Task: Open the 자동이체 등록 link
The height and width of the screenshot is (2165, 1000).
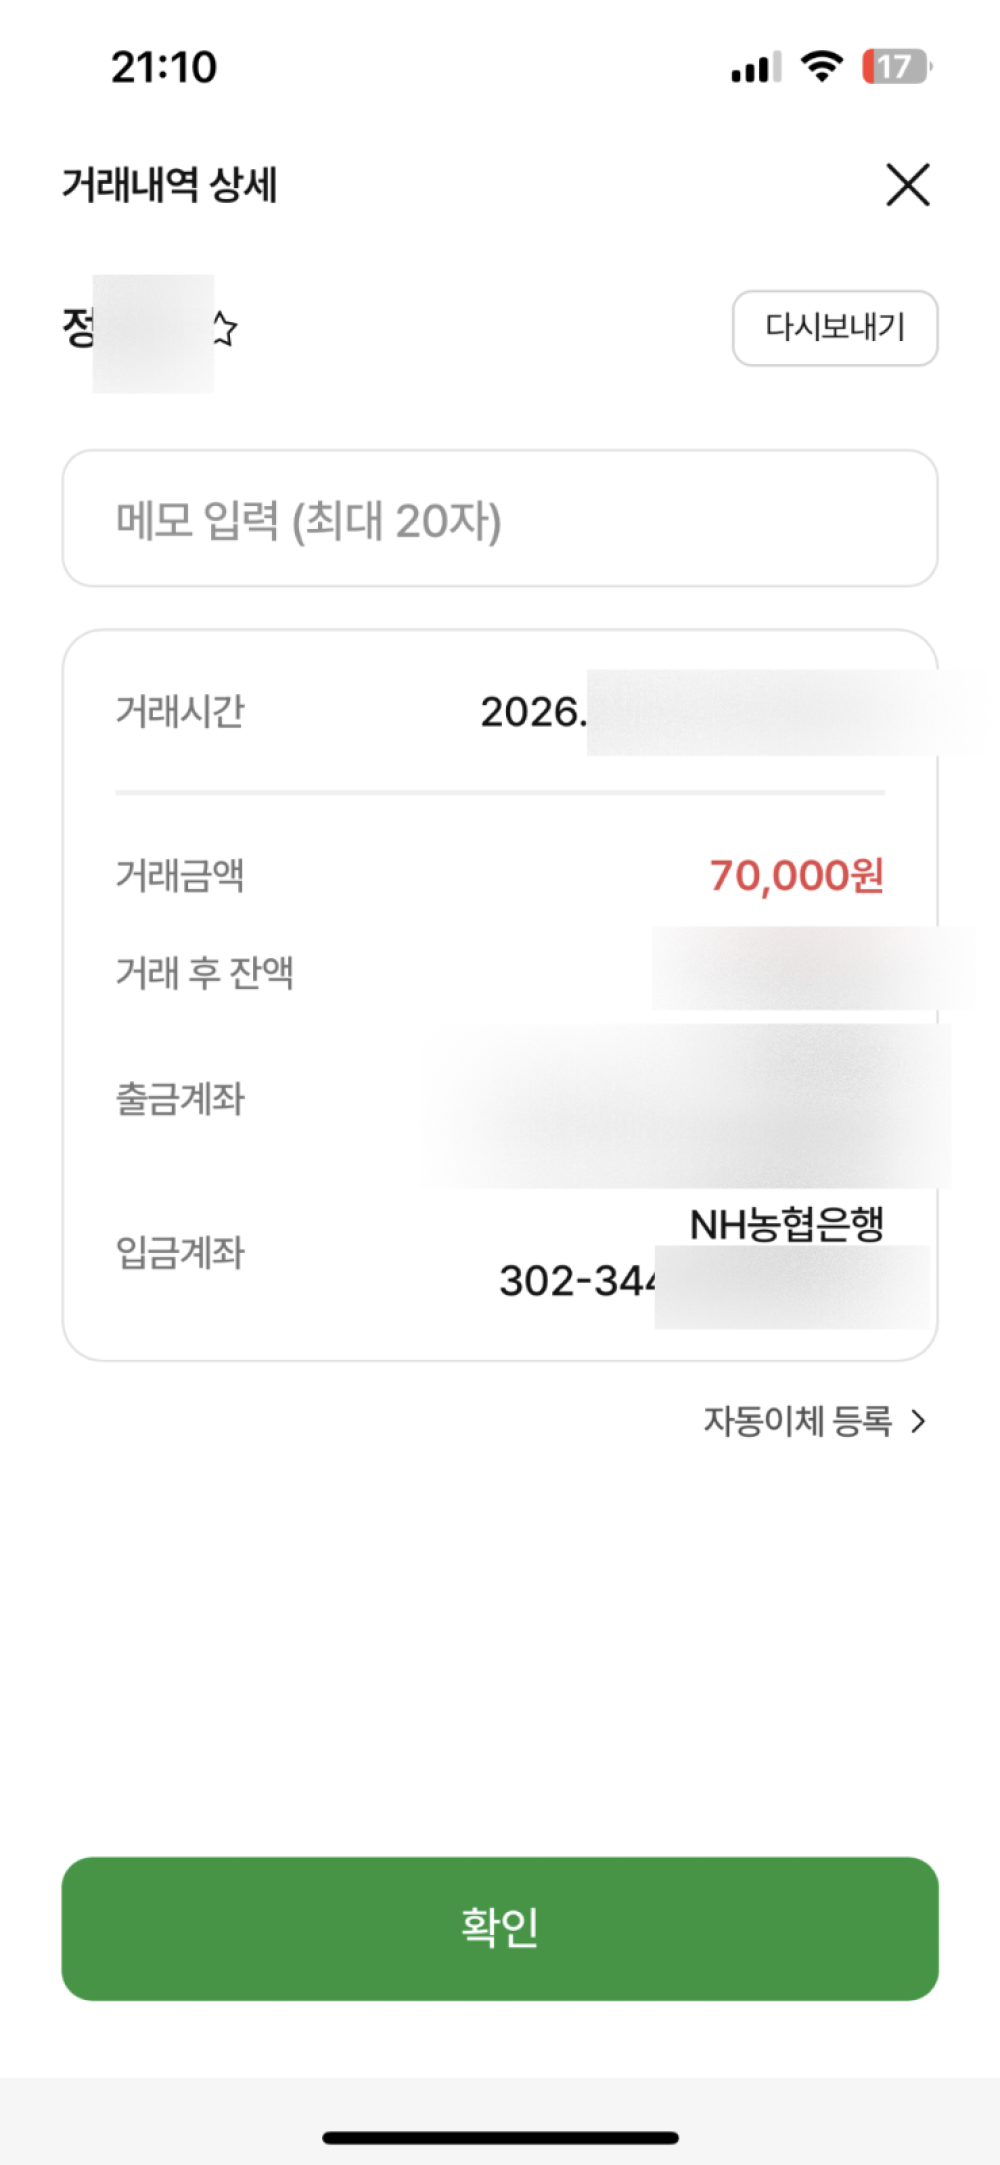Action: 797,1420
